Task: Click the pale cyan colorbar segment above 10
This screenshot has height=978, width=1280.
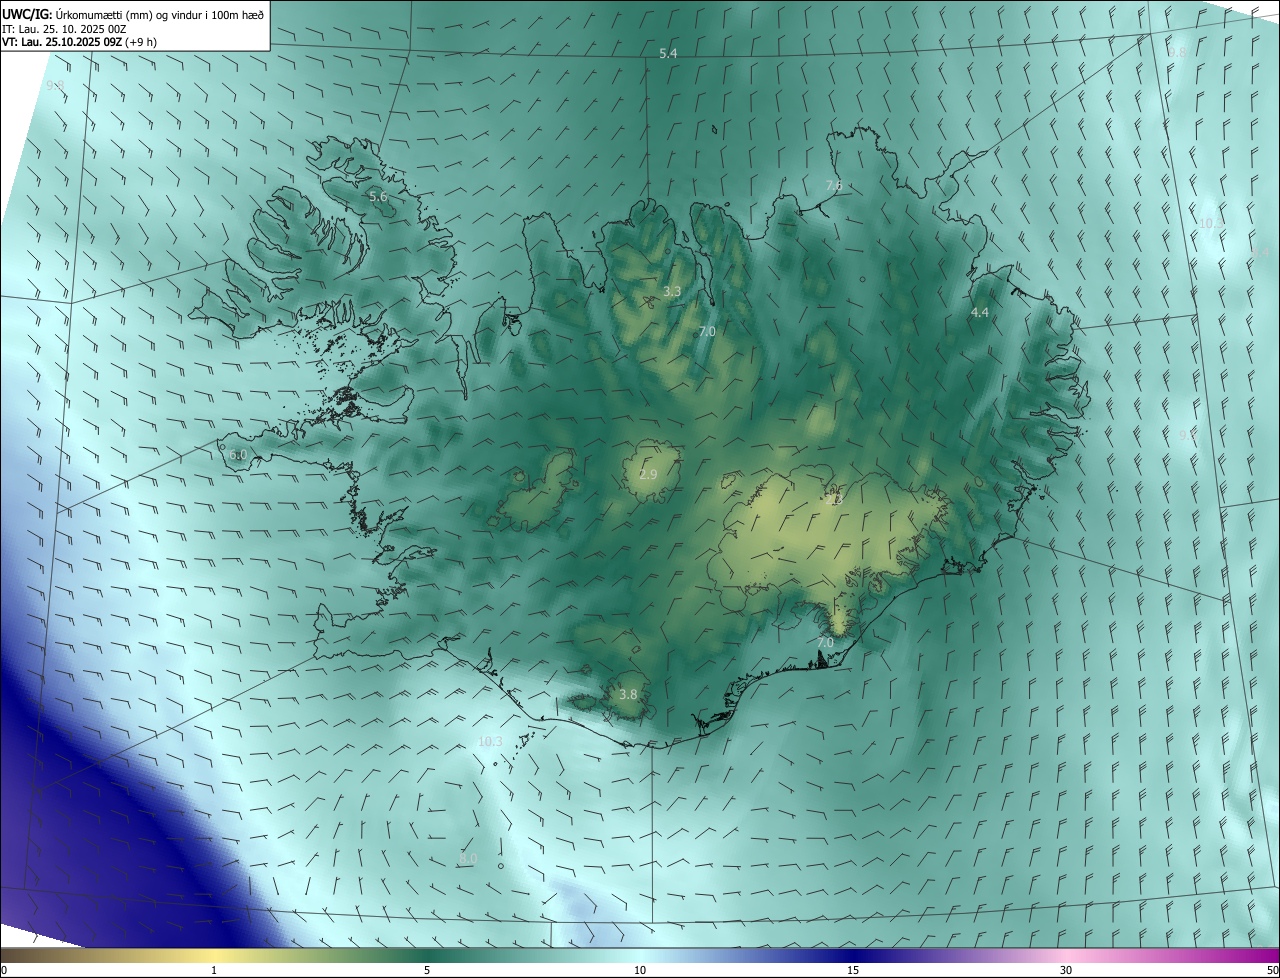Action: tap(640, 955)
